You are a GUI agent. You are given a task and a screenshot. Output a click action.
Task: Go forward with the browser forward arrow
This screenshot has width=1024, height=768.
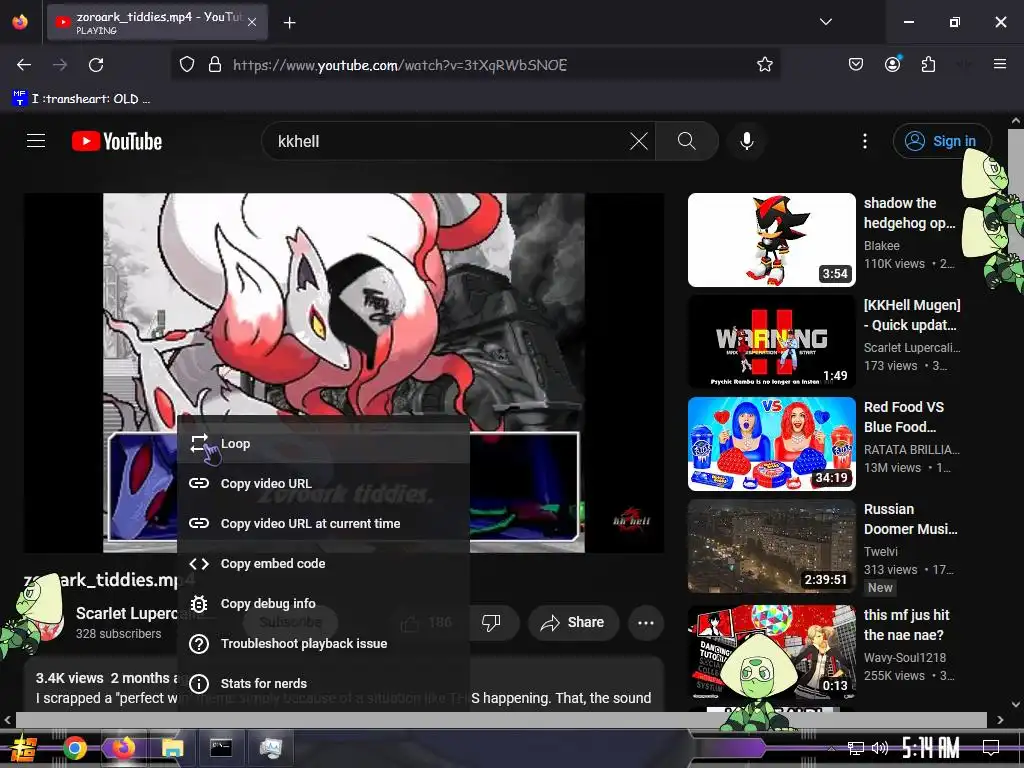point(60,65)
